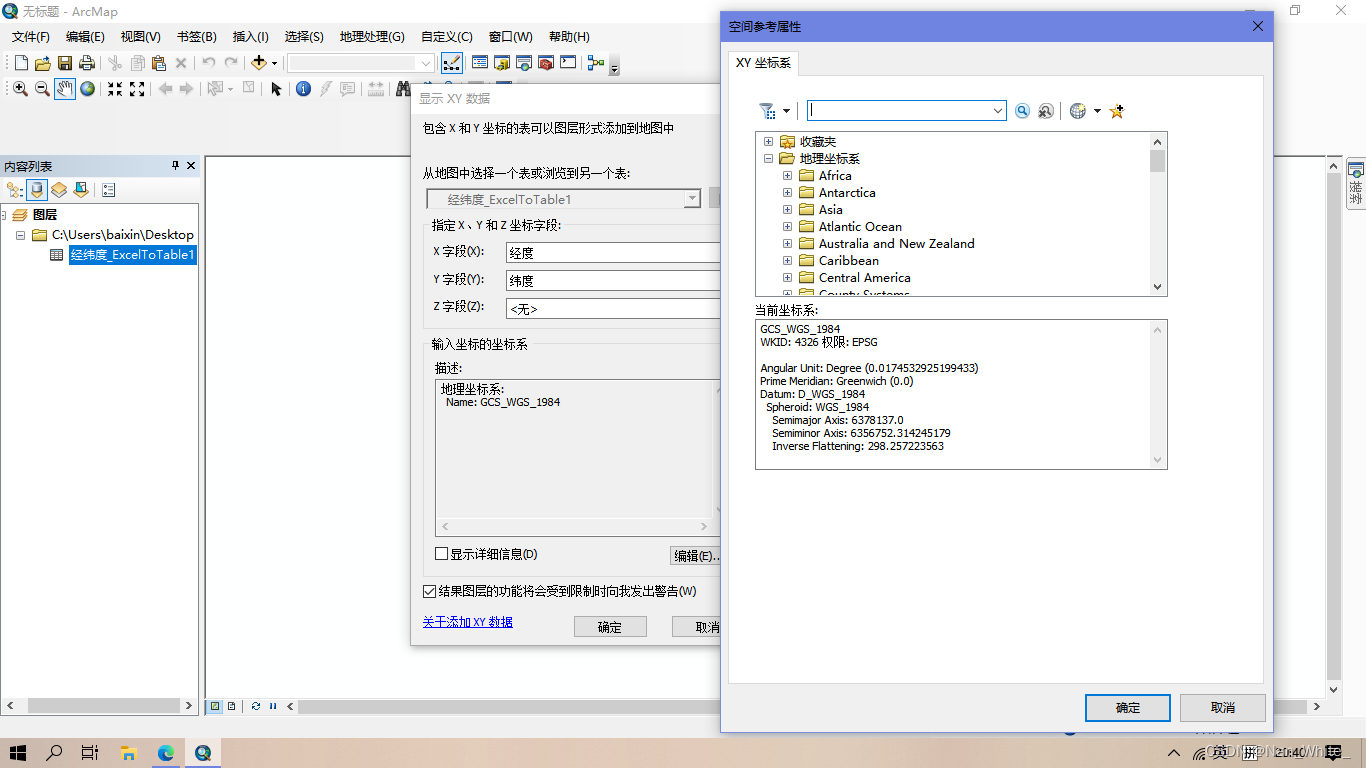Open the Python window icon

click(568, 63)
